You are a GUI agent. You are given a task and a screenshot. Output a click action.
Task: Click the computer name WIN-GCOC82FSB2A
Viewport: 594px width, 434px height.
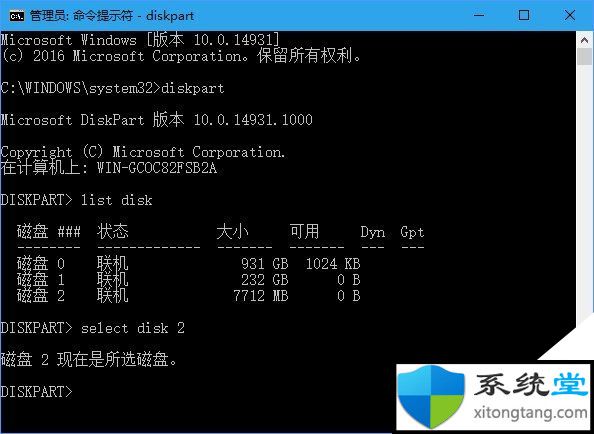click(x=157, y=168)
